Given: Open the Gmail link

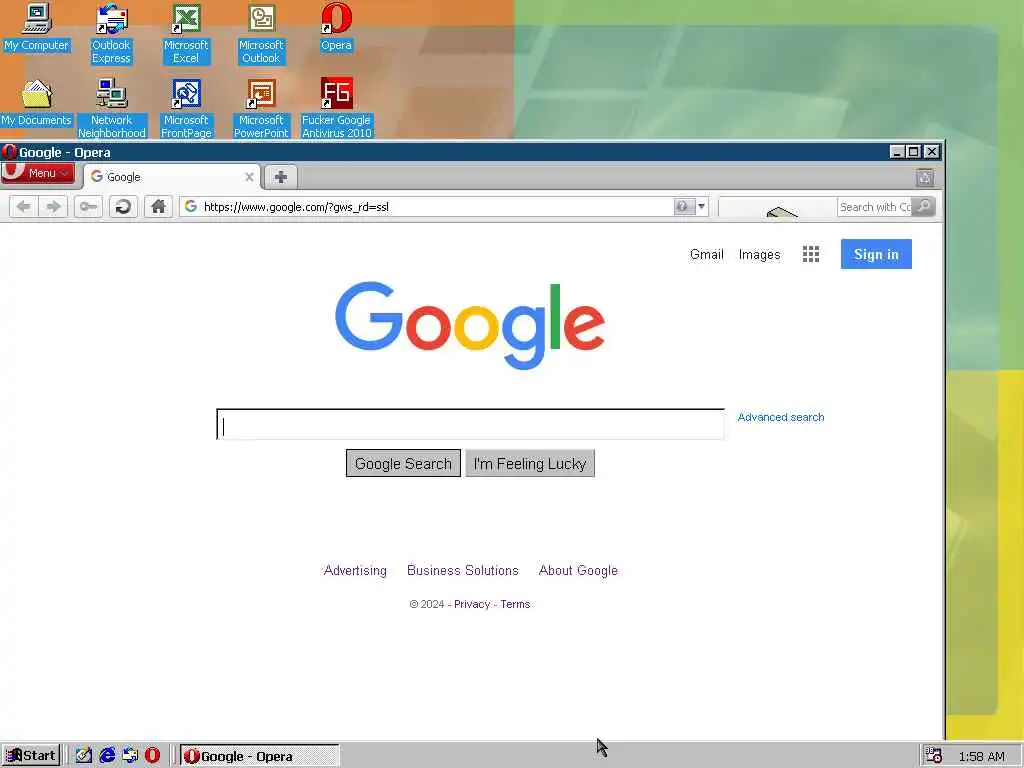Looking at the screenshot, I should pyautogui.click(x=707, y=255).
